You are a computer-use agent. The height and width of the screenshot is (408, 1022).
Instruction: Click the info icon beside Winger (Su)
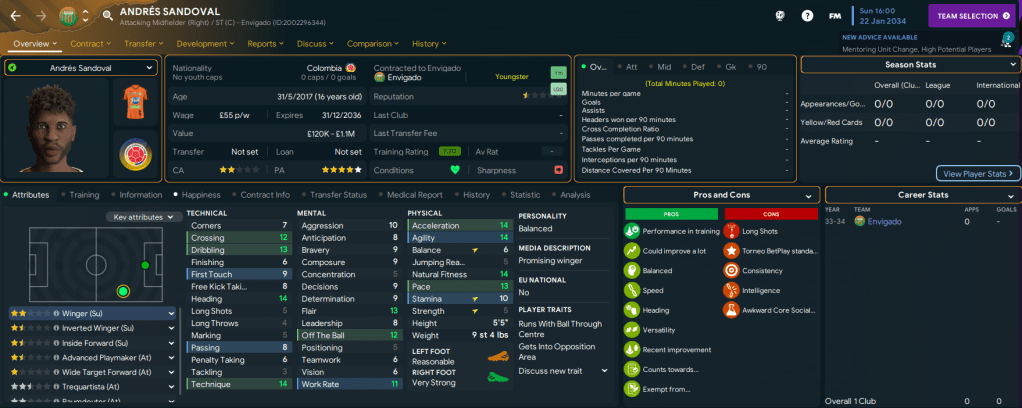pyautogui.click(x=57, y=313)
